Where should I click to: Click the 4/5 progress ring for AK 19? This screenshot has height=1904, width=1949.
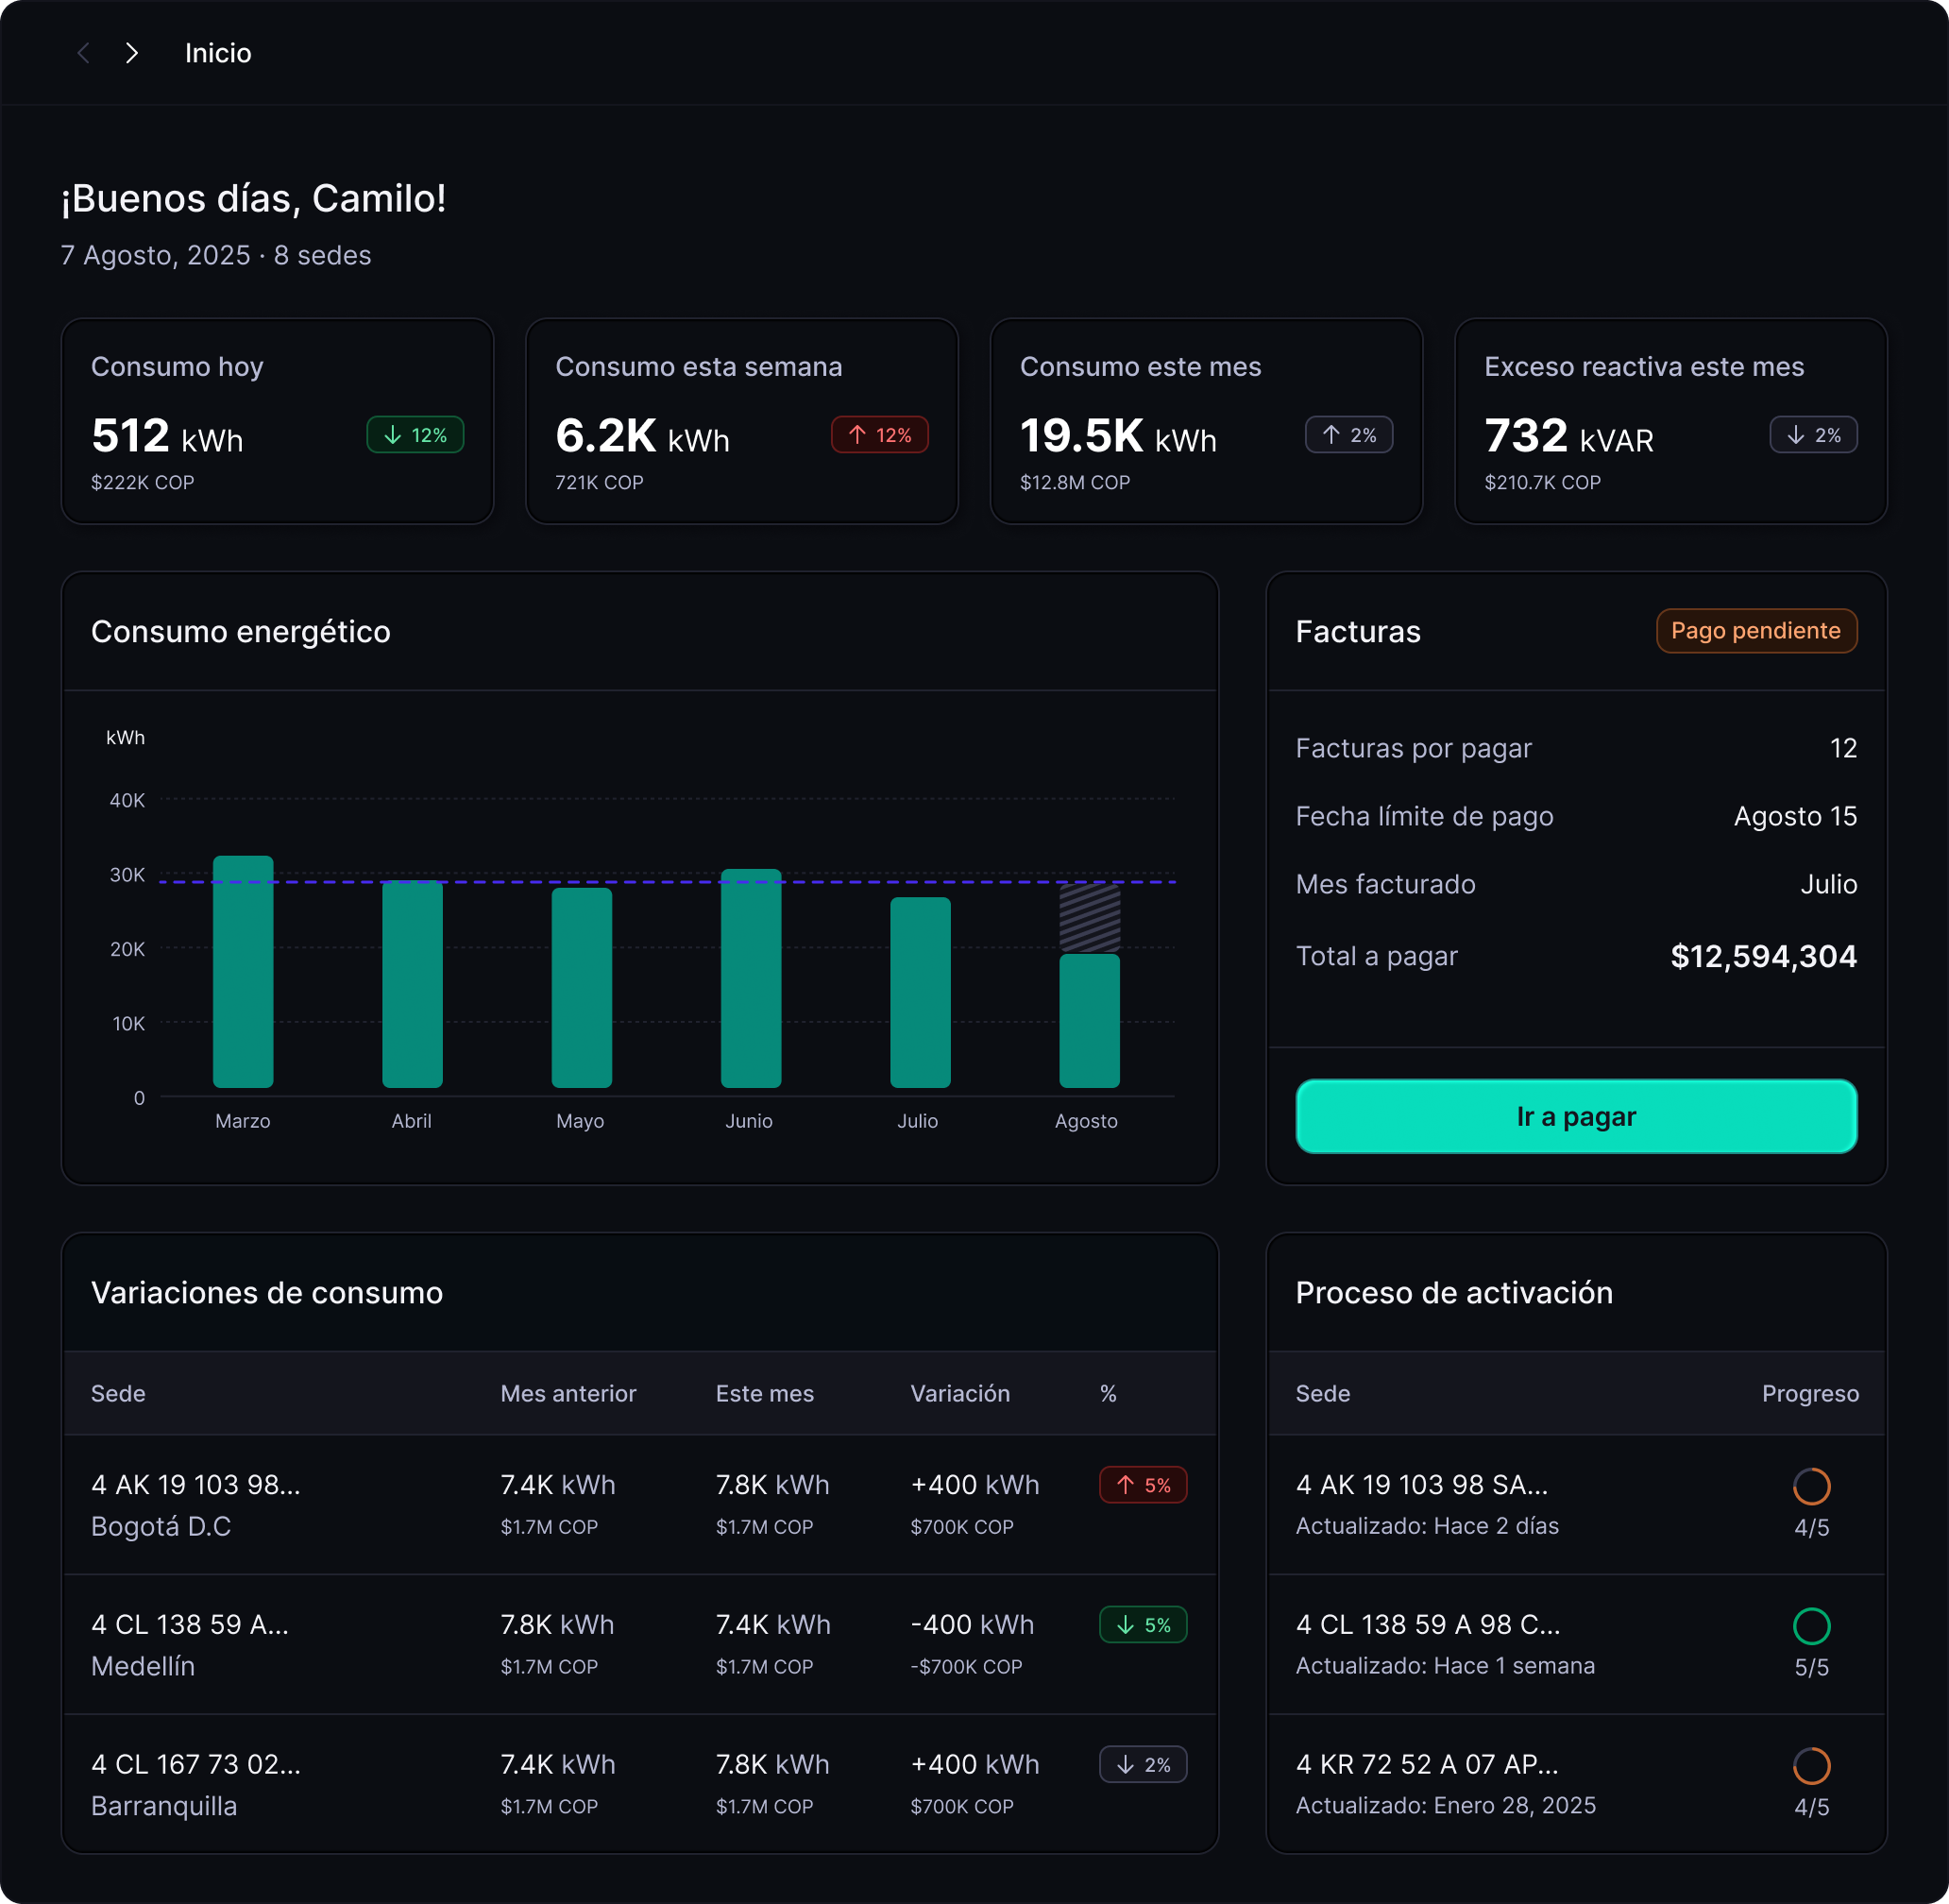click(x=1810, y=1487)
